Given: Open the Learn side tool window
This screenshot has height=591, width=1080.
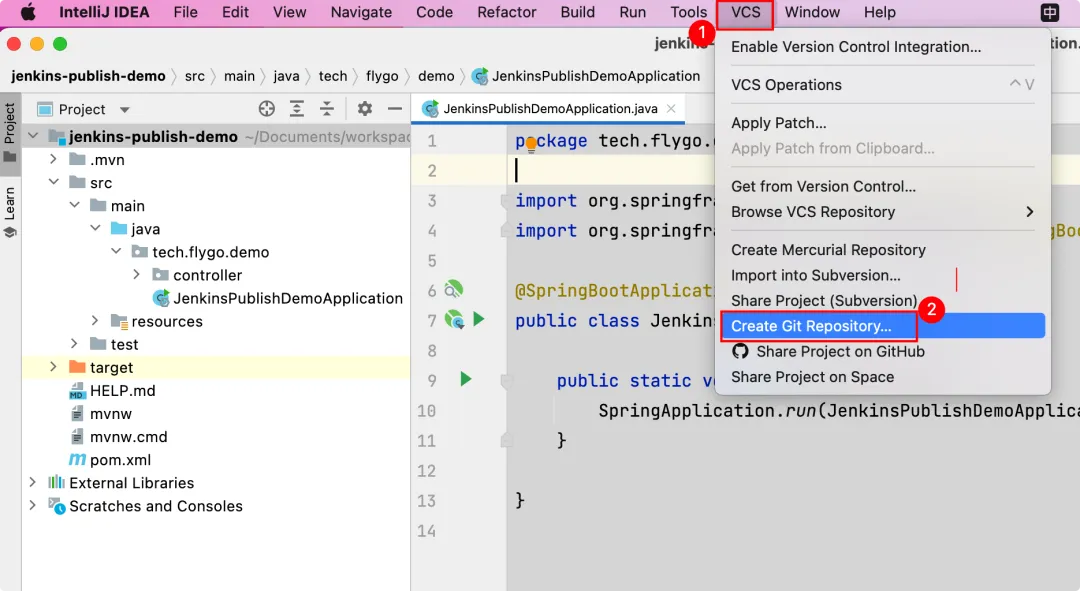Looking at the screenshot, I should click(x=10, y=212).
